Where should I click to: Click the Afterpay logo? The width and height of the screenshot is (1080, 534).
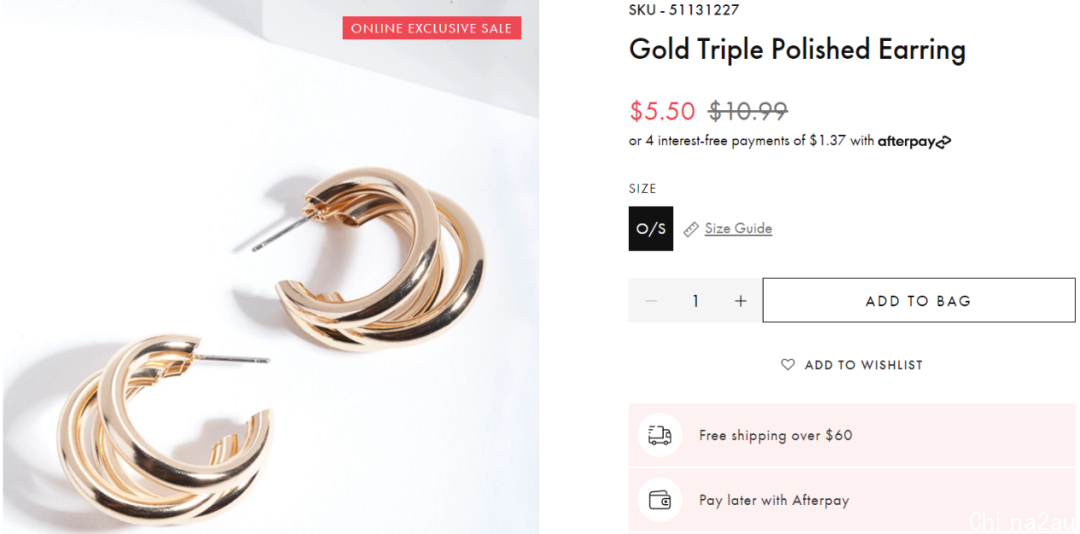[914, 141]
